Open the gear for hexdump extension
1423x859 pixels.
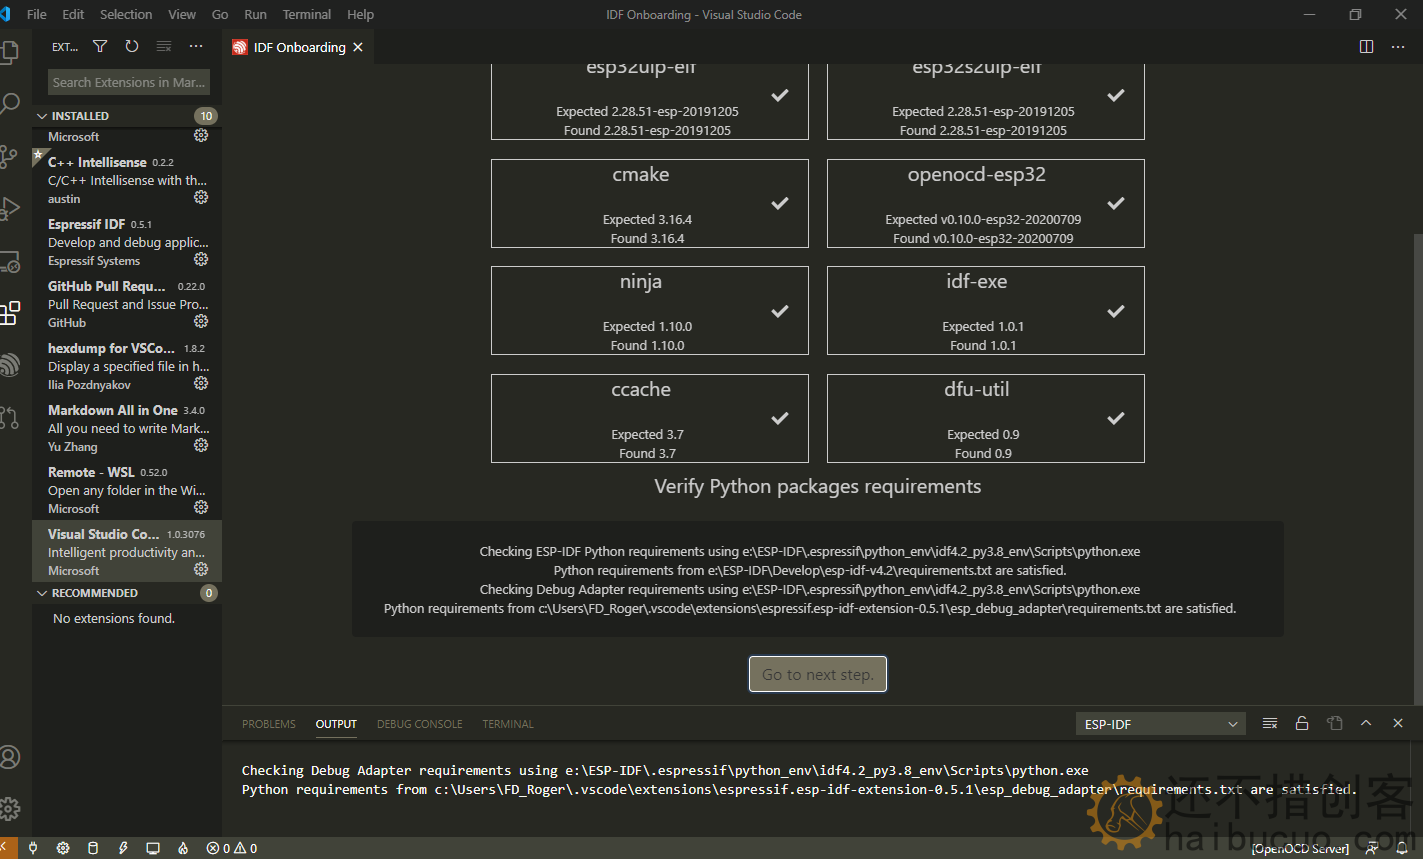(201, 383)
